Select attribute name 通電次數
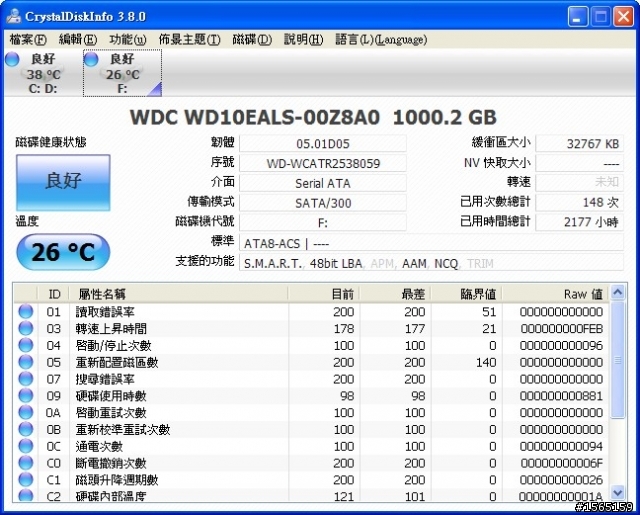 (99, 446)
